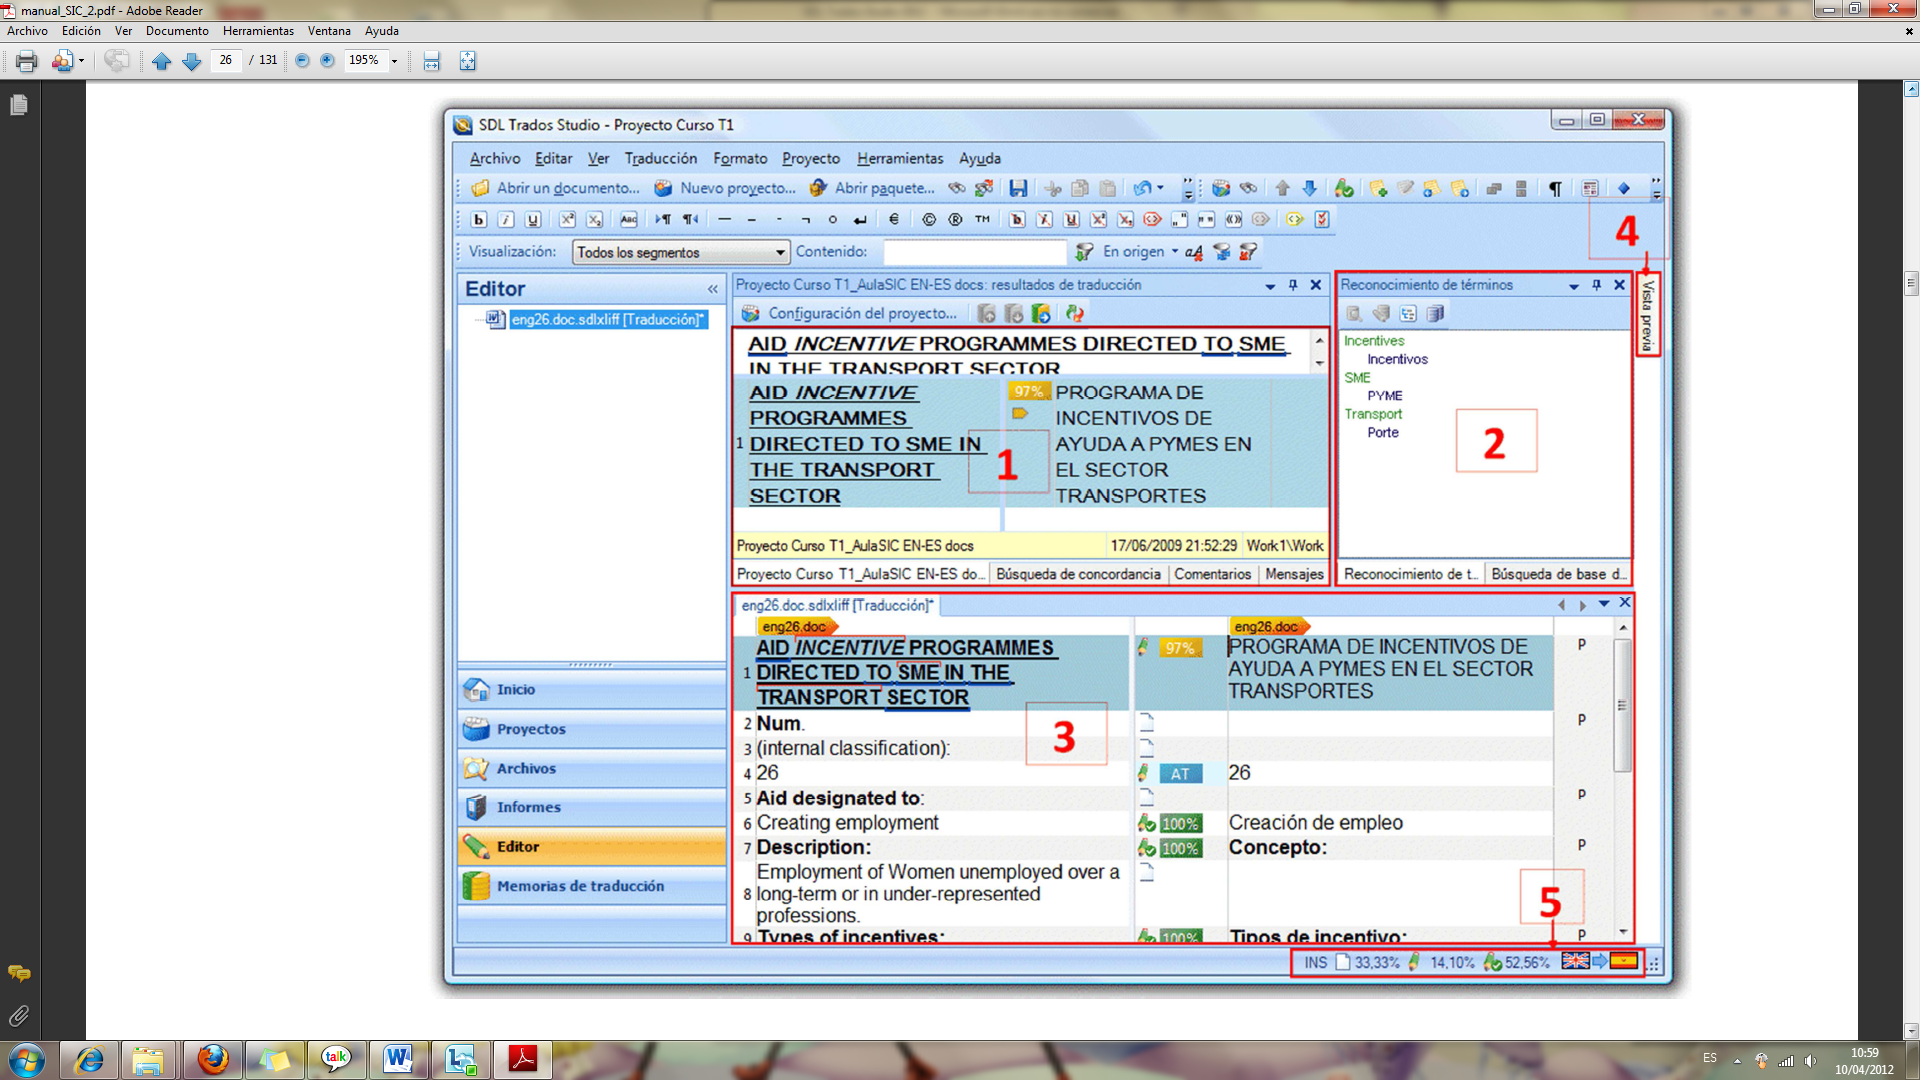Launch Firefox from the Windows taskbar

tap(213, 1059)
